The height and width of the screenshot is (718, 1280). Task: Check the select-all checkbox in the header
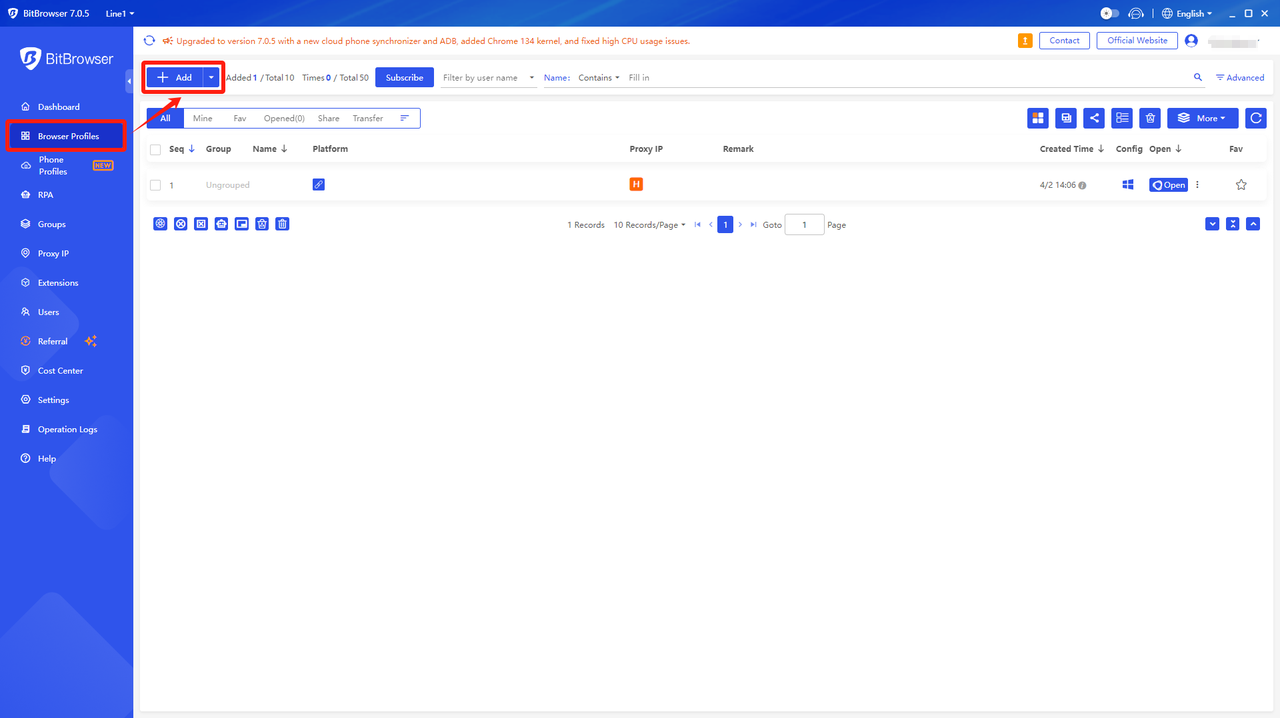[156, 148]
